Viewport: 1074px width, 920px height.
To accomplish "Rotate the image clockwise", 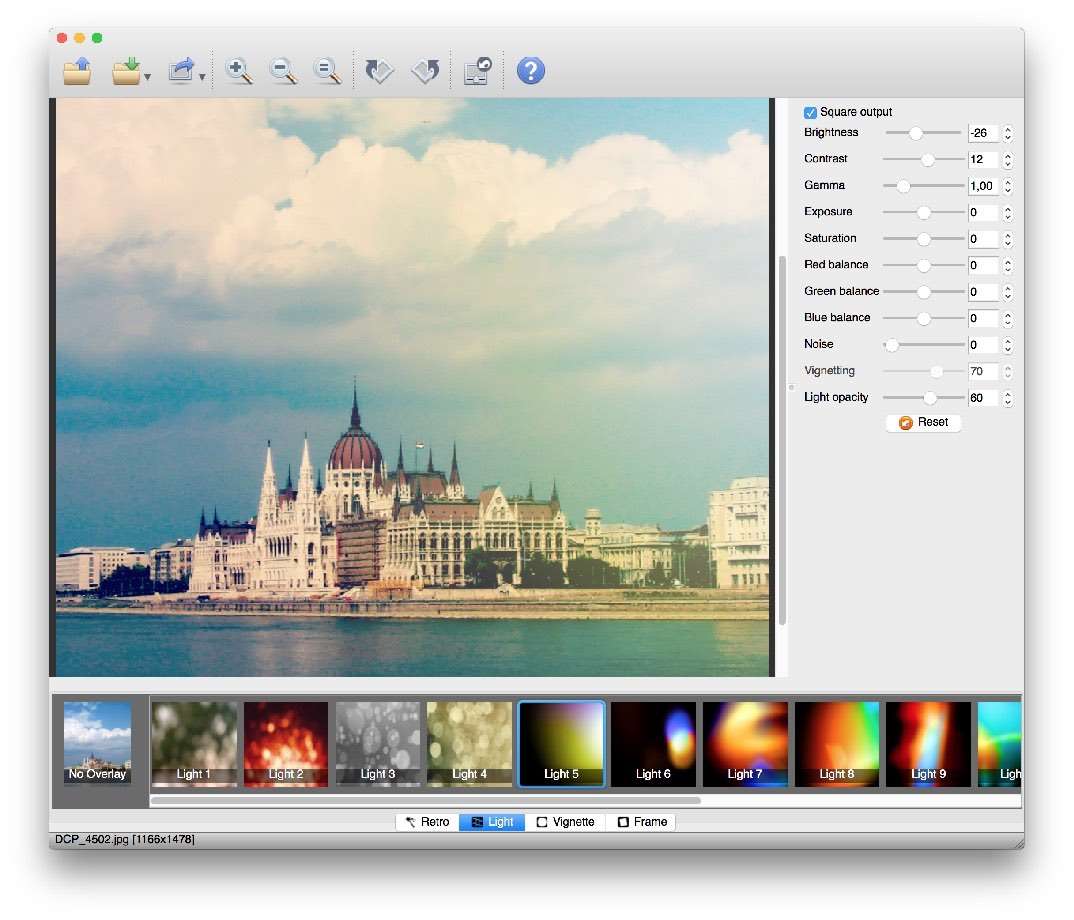I will tap(426, 71).
